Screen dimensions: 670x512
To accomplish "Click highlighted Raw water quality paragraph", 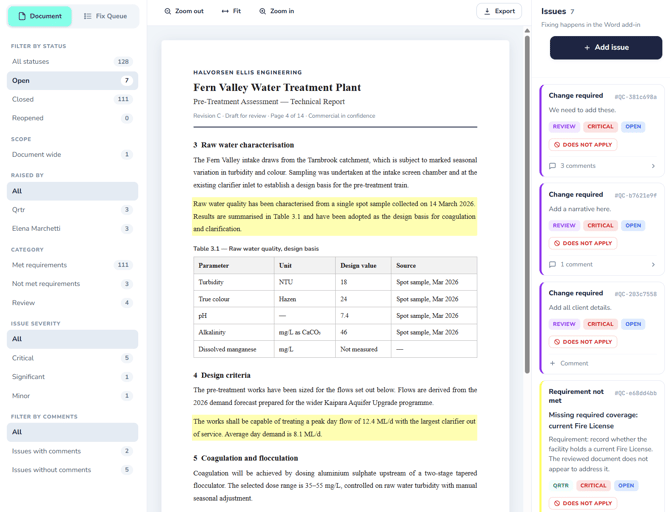I will pos(335,216).
